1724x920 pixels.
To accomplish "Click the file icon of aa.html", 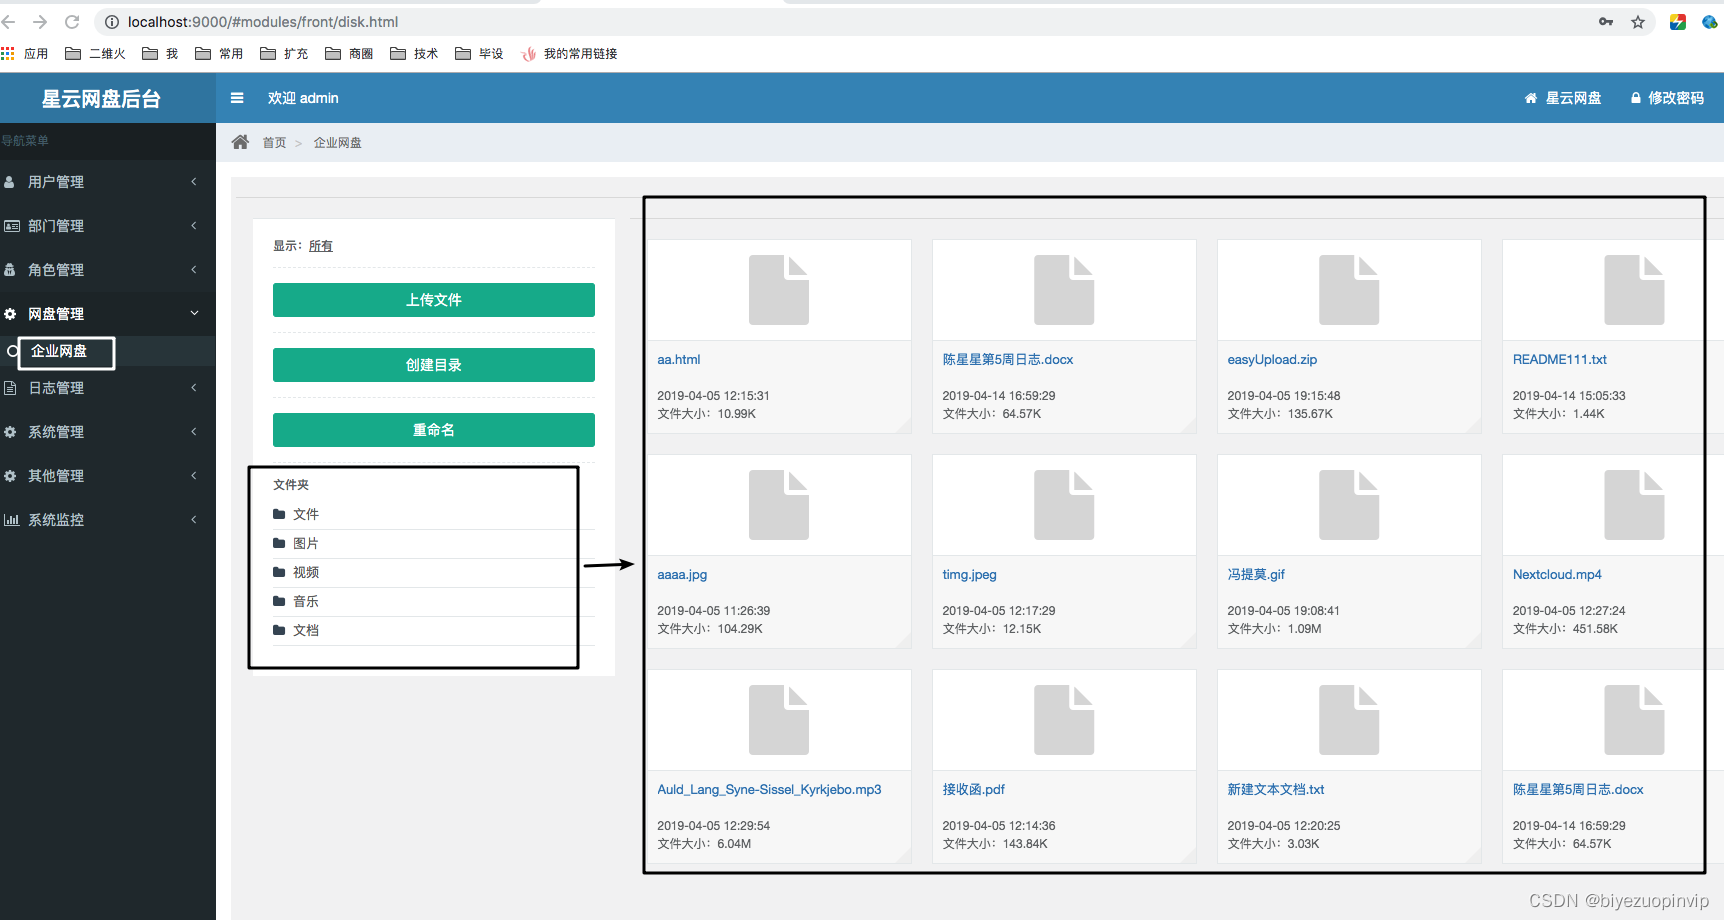I will [779, 290].
